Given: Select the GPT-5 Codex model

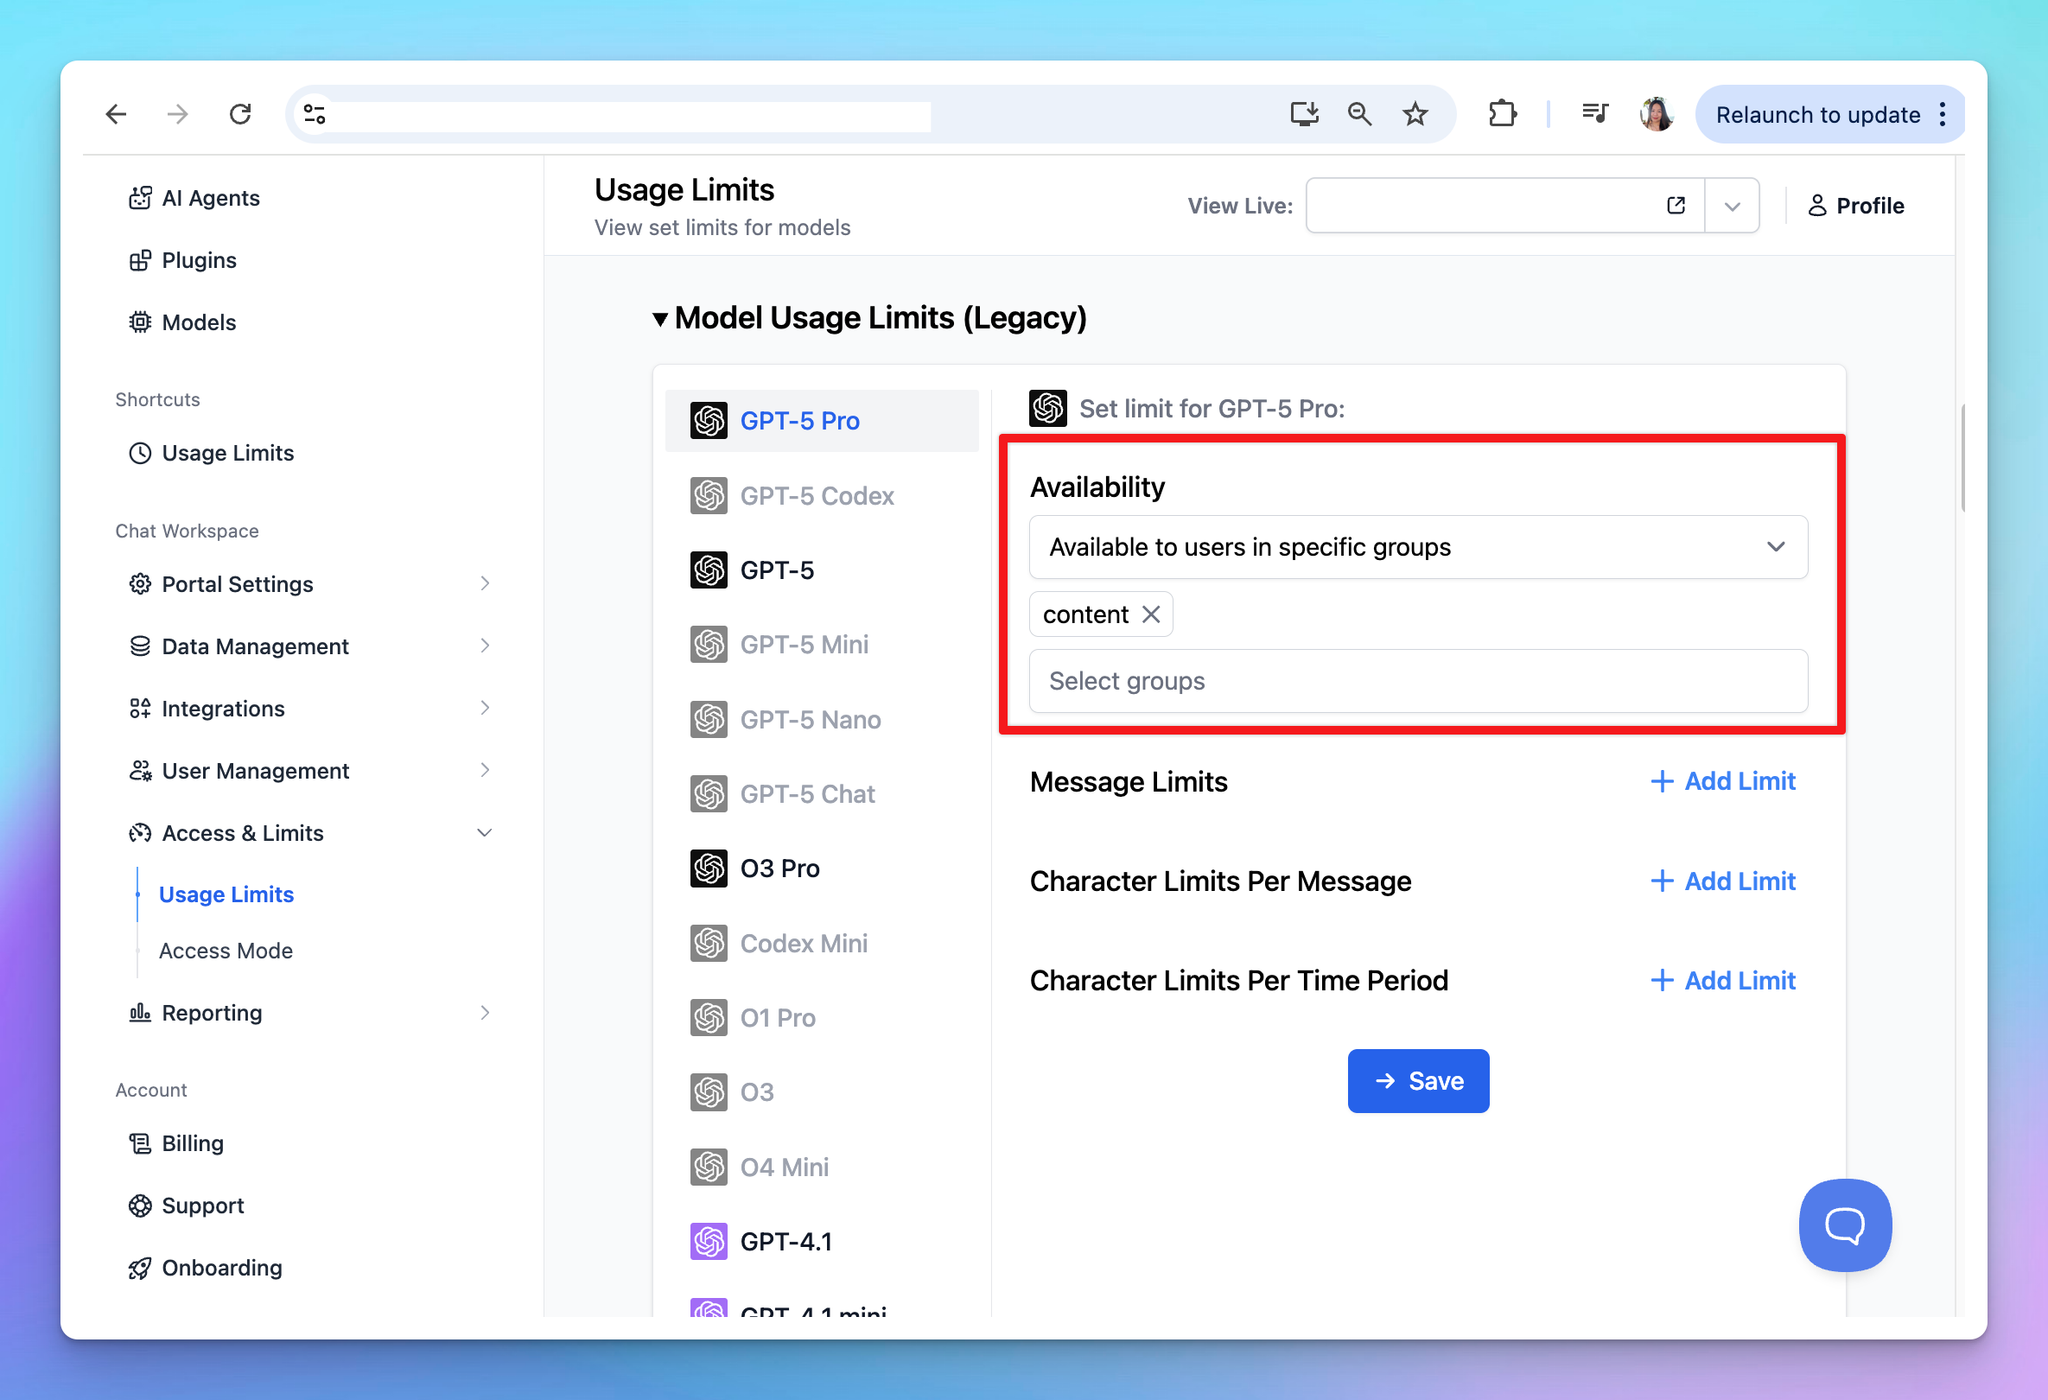Looking at the screenshot, I should (816, 496).
